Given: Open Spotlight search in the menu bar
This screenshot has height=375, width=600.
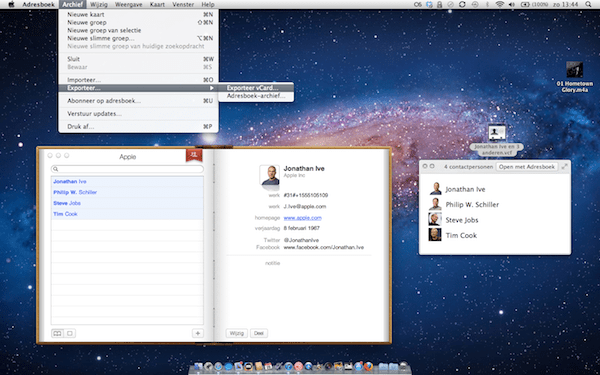Looking at the screenshot, I should tap(588, 5).
